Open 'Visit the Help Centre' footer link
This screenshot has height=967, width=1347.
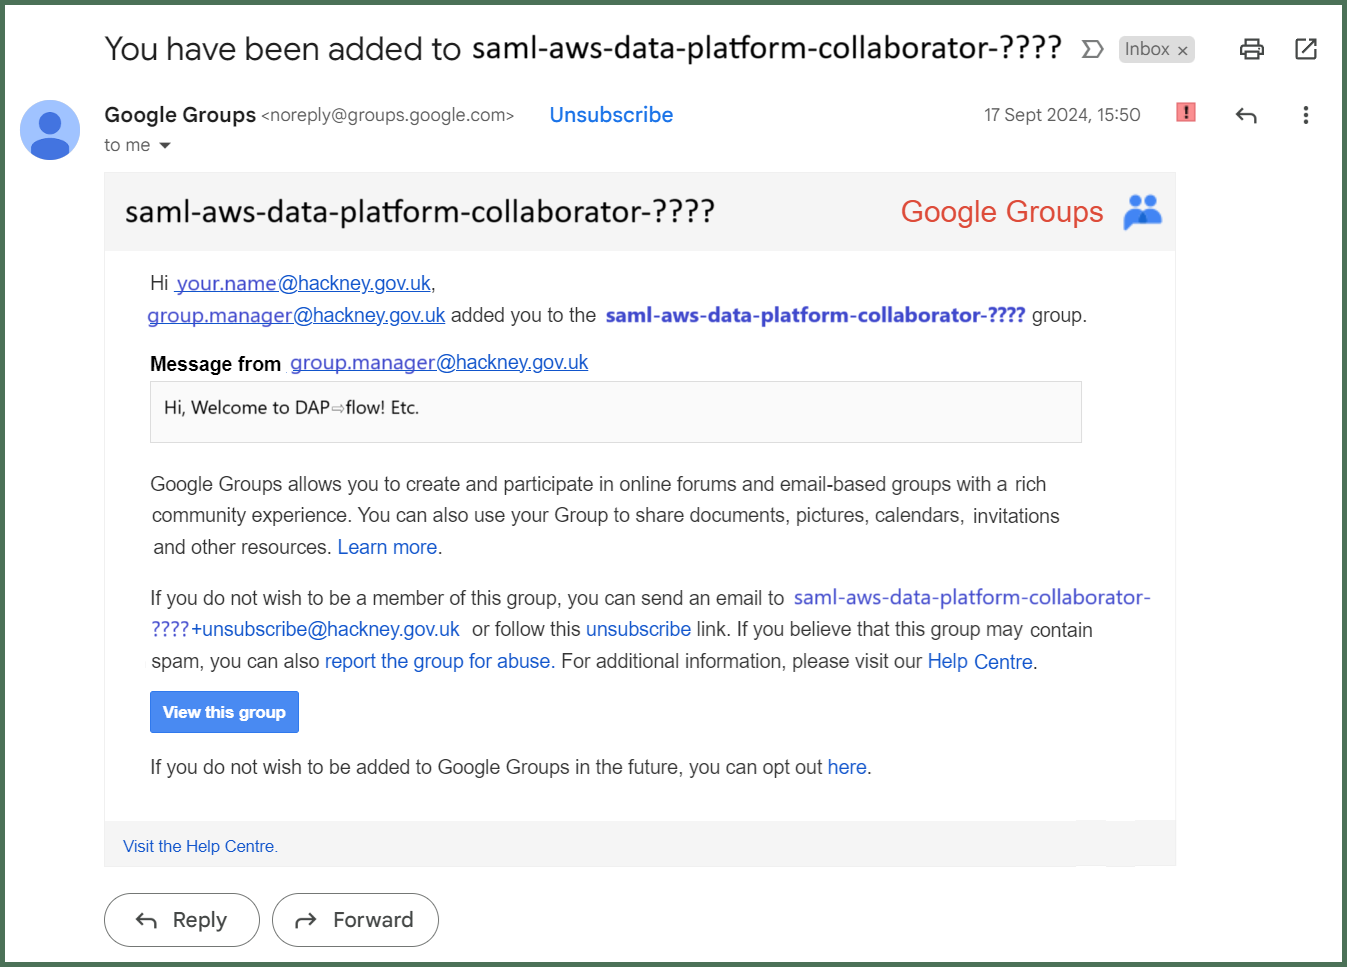click(x=200, y=846)
